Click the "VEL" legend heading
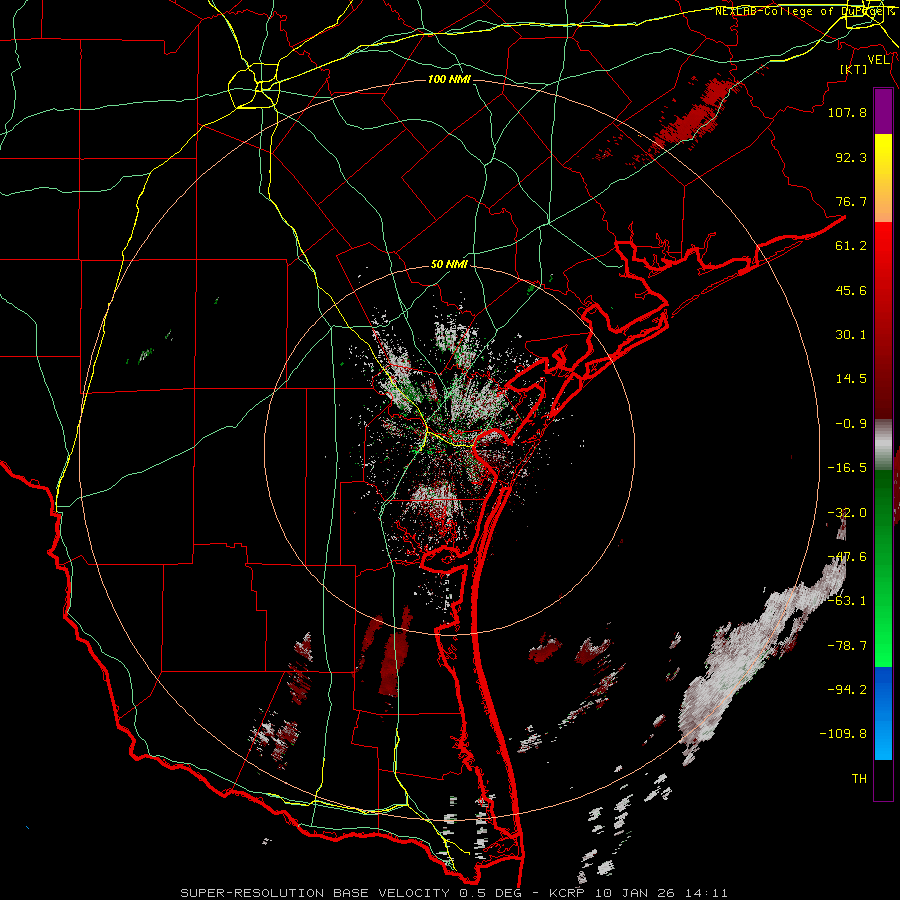This screenshot has width=900, height=900. coord(878,59)
